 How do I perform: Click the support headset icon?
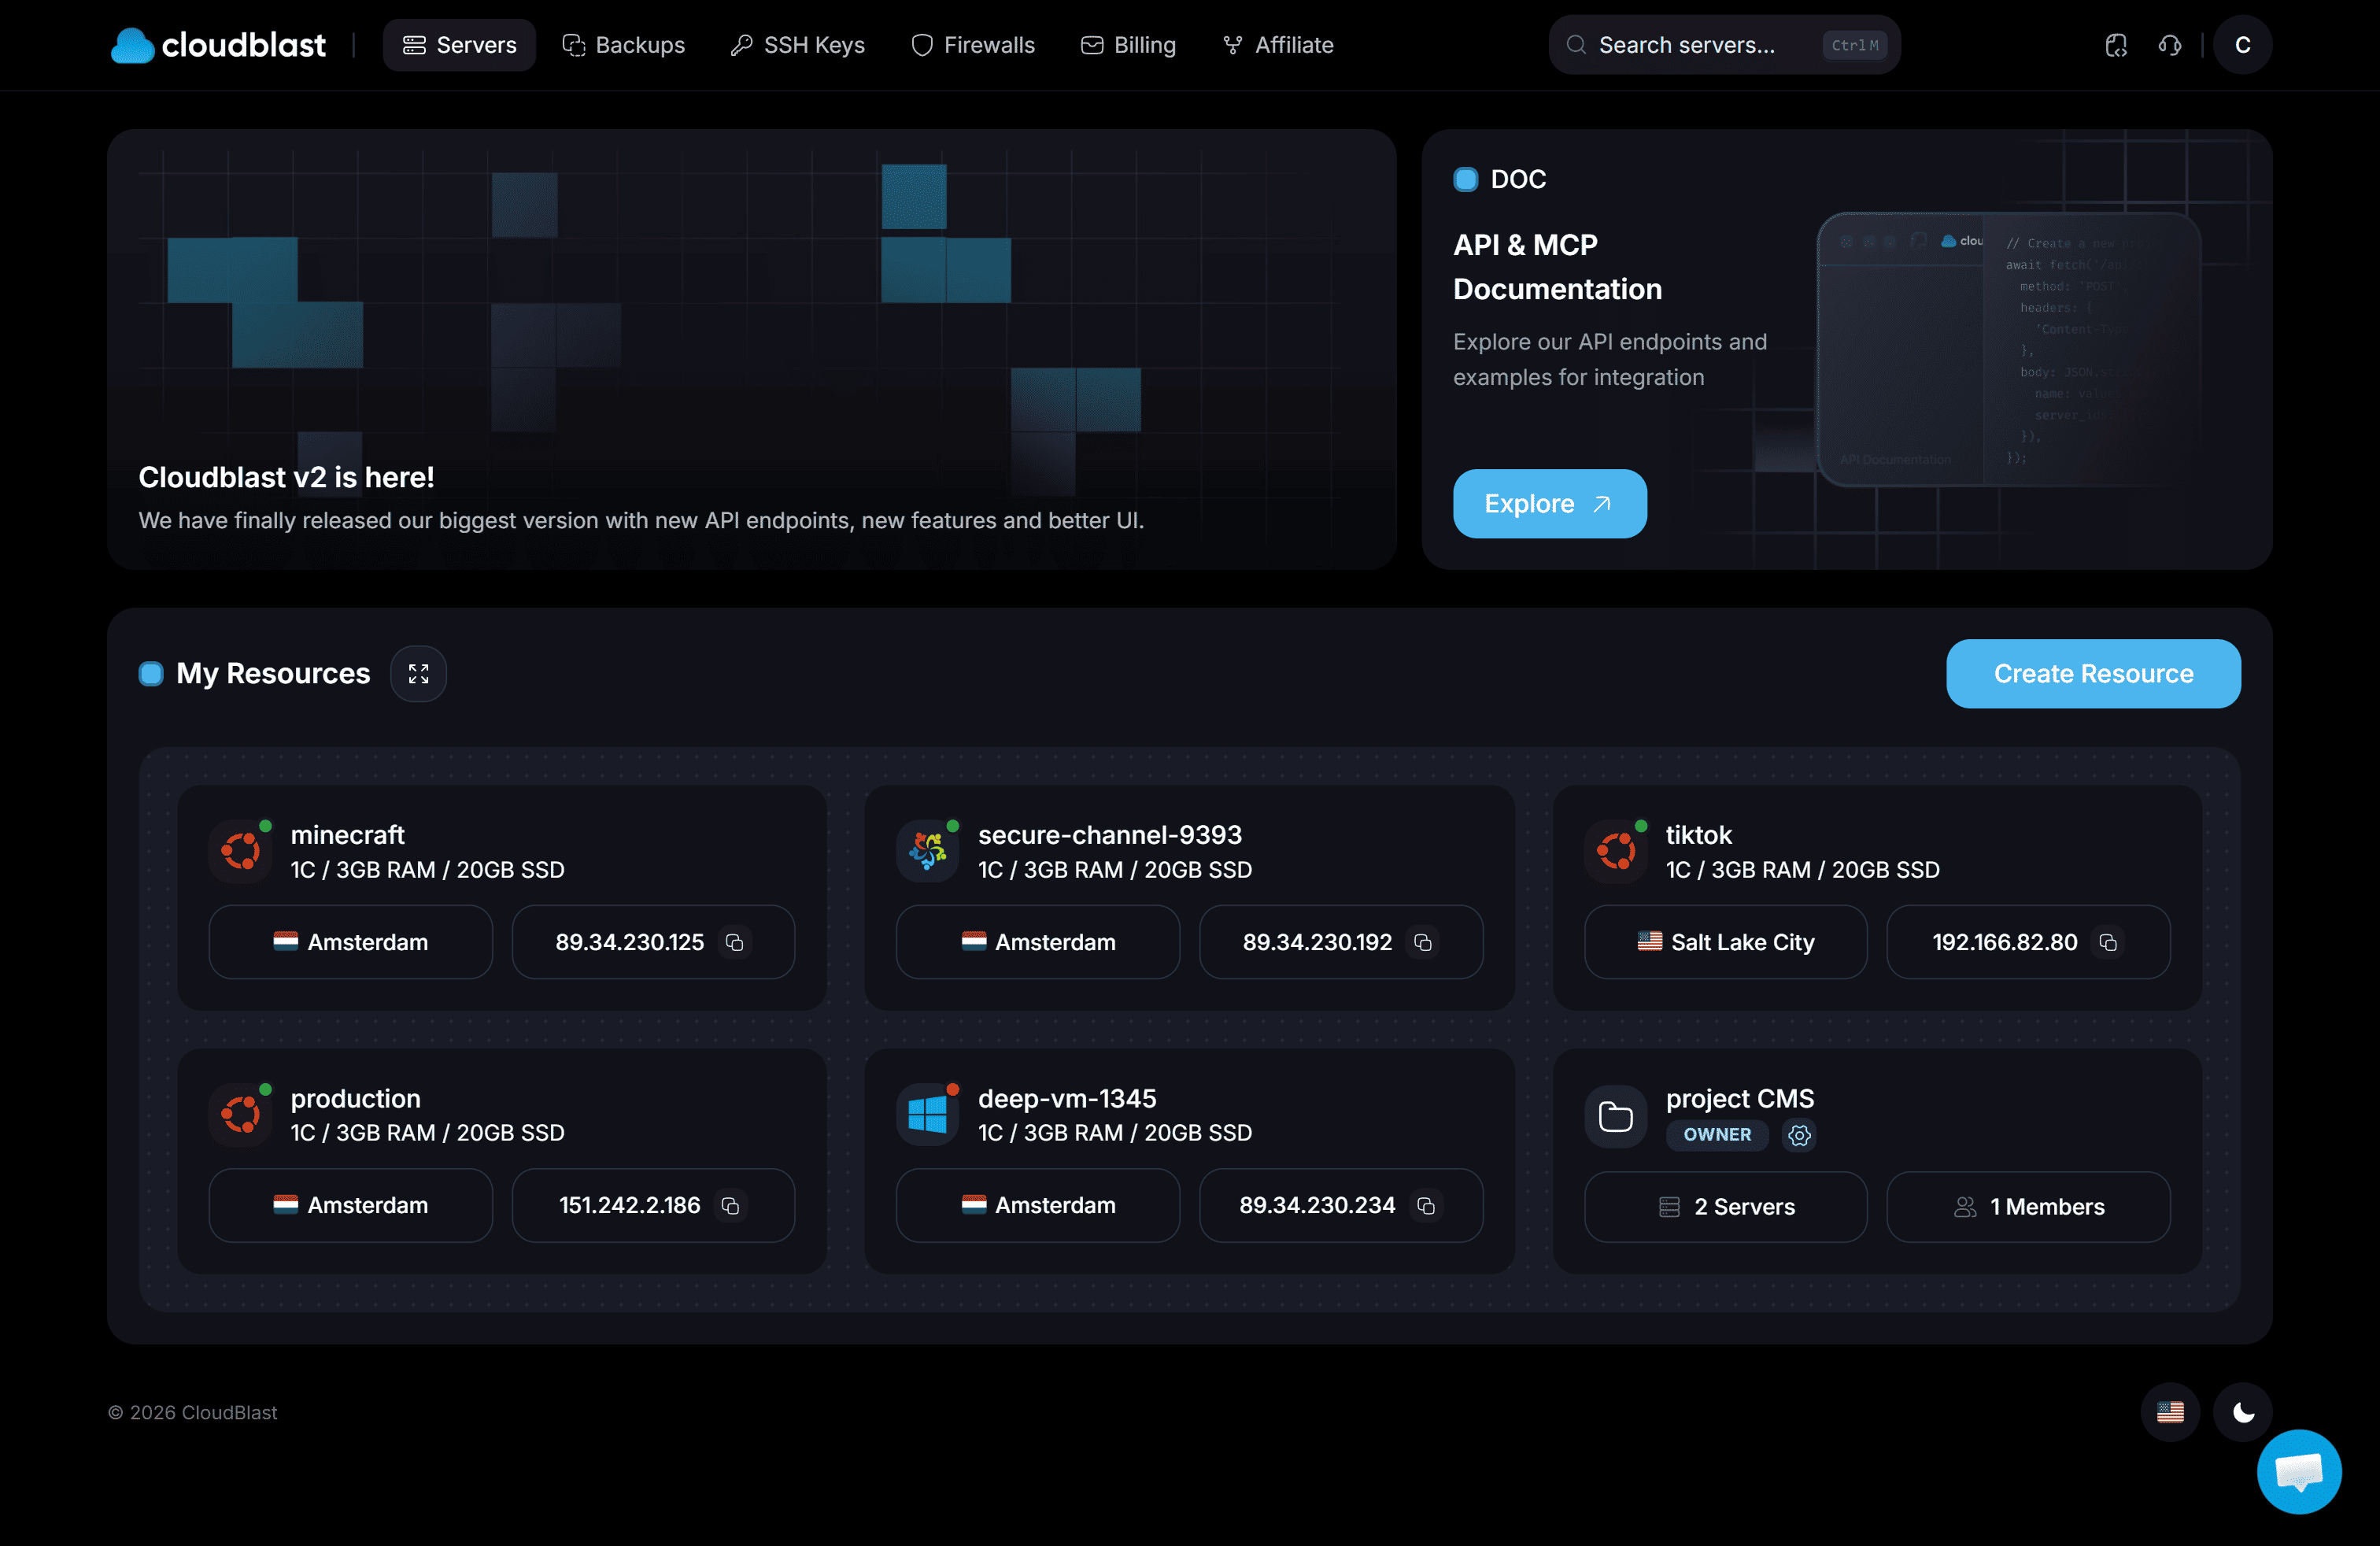[x=2169, y=45]
